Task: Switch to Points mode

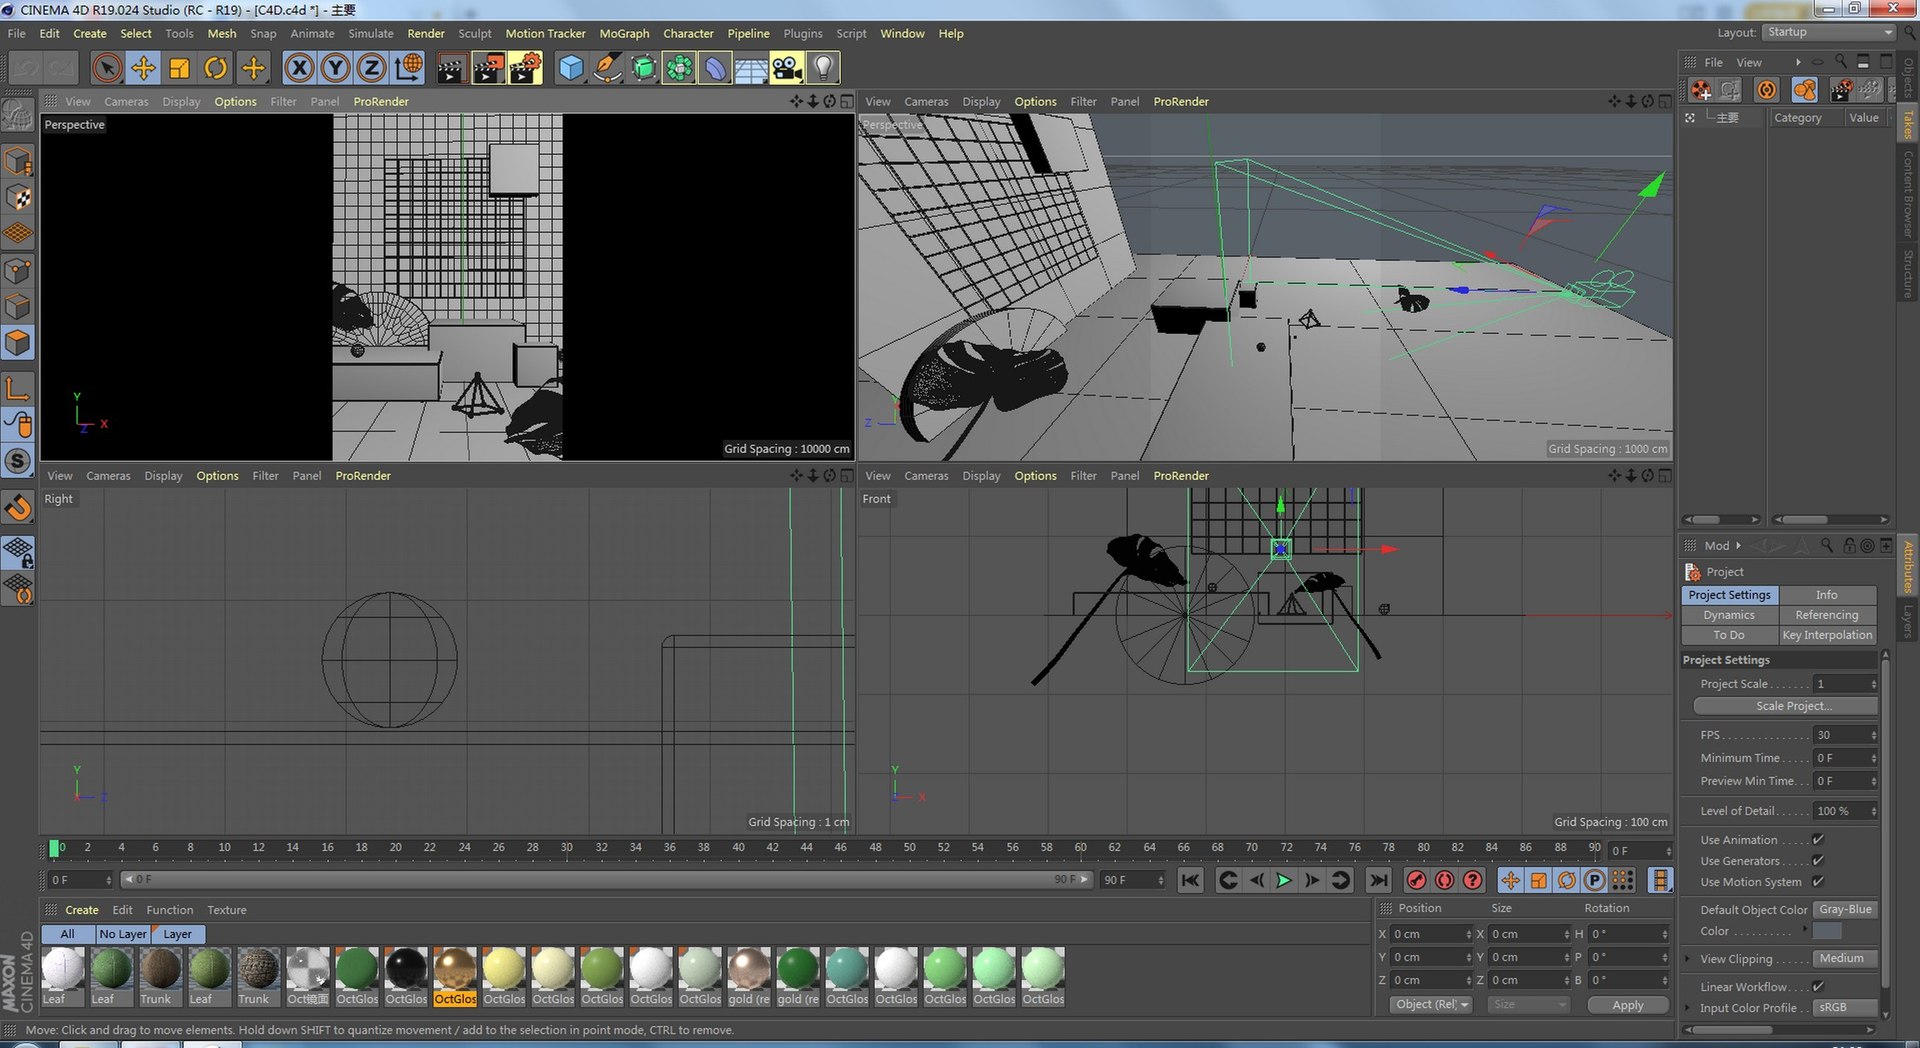Action: tap(18, 270)
